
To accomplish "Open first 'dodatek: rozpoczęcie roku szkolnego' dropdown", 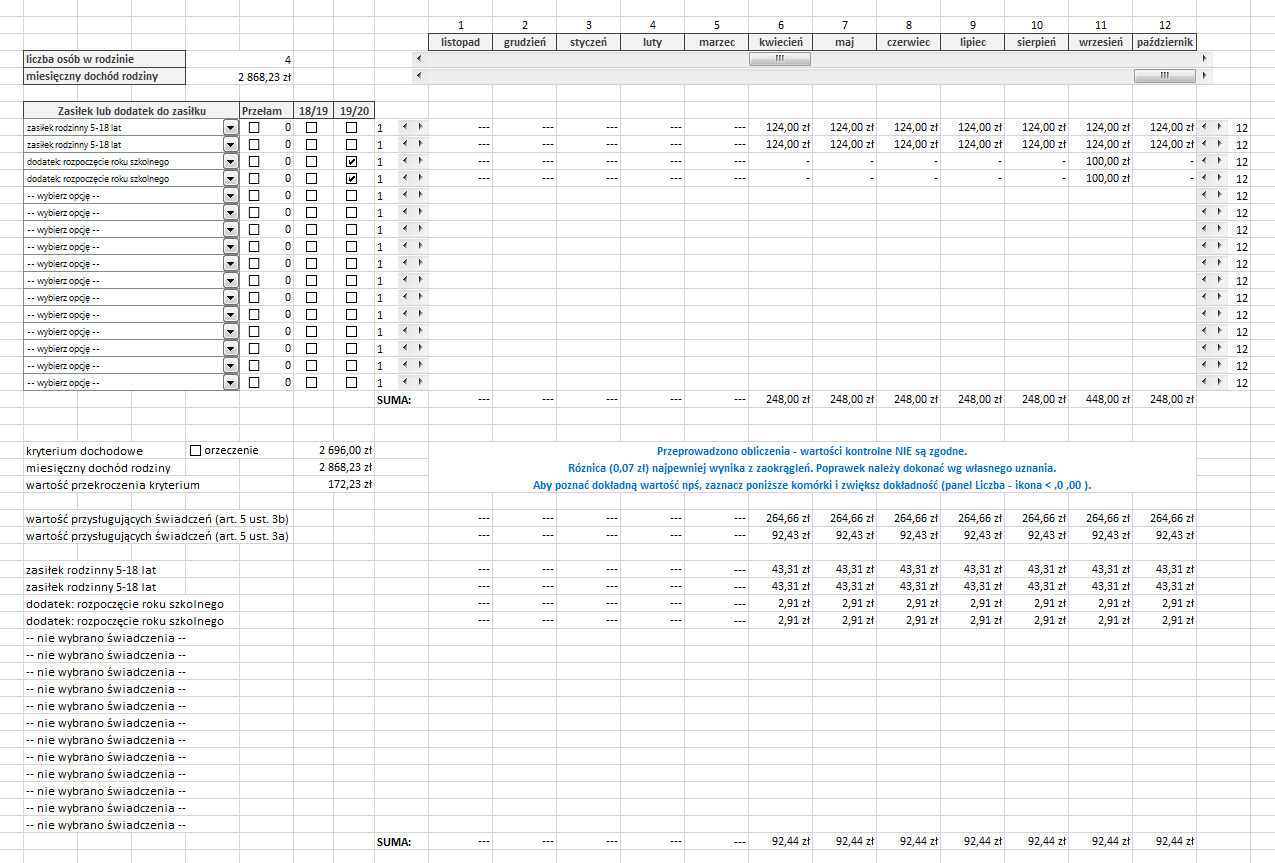I will click(x=231, y=162).
